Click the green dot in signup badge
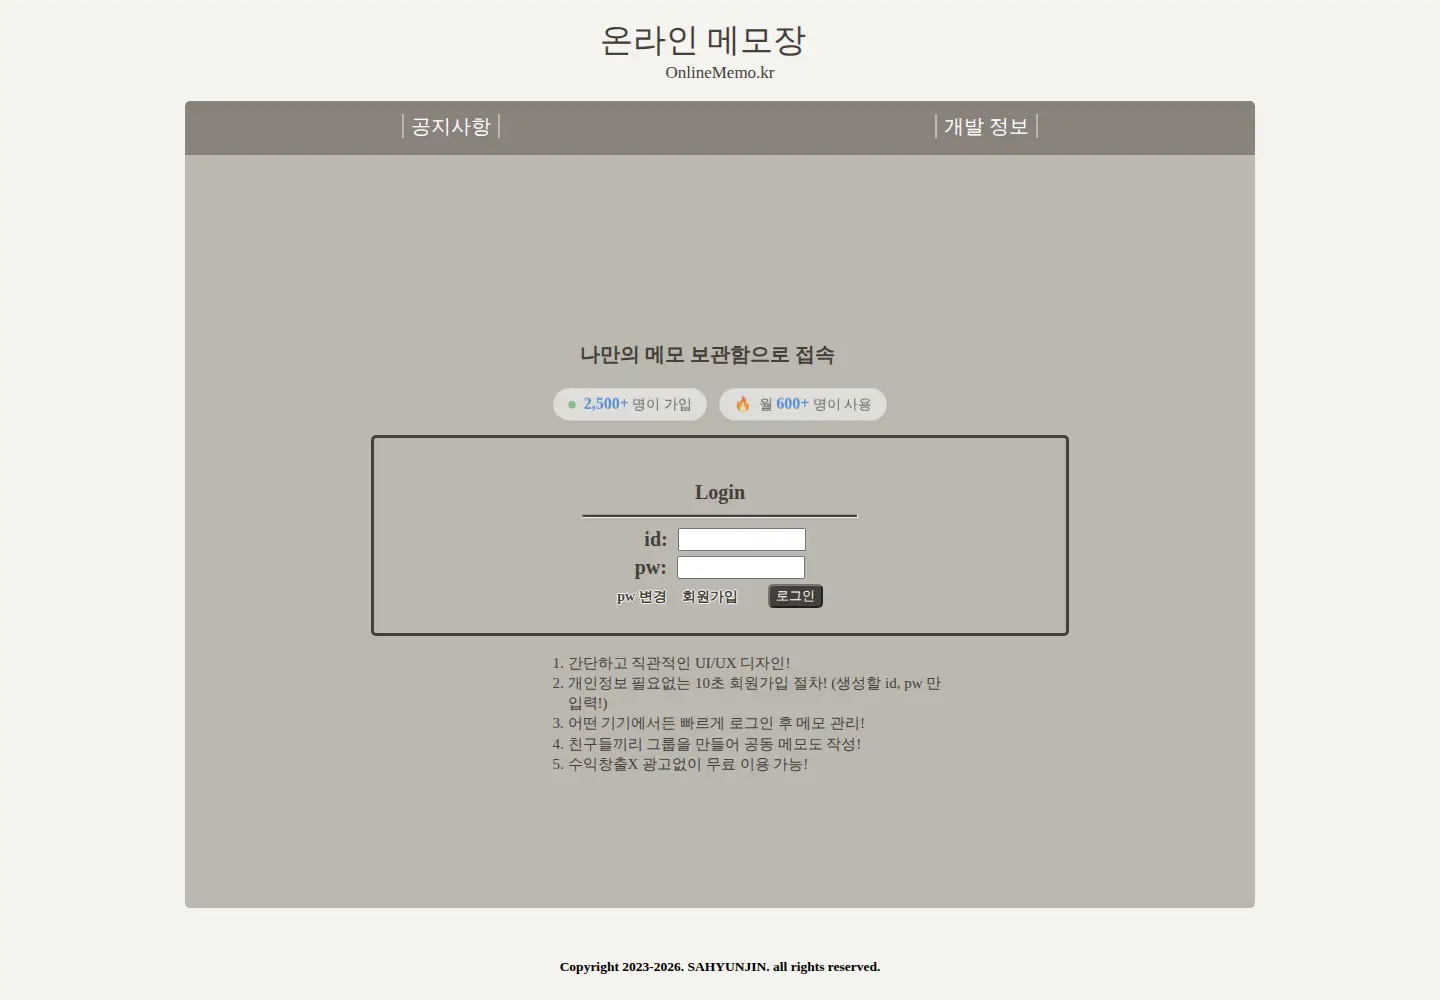This screenshot has width=1440, height=1000. point(572,405)
